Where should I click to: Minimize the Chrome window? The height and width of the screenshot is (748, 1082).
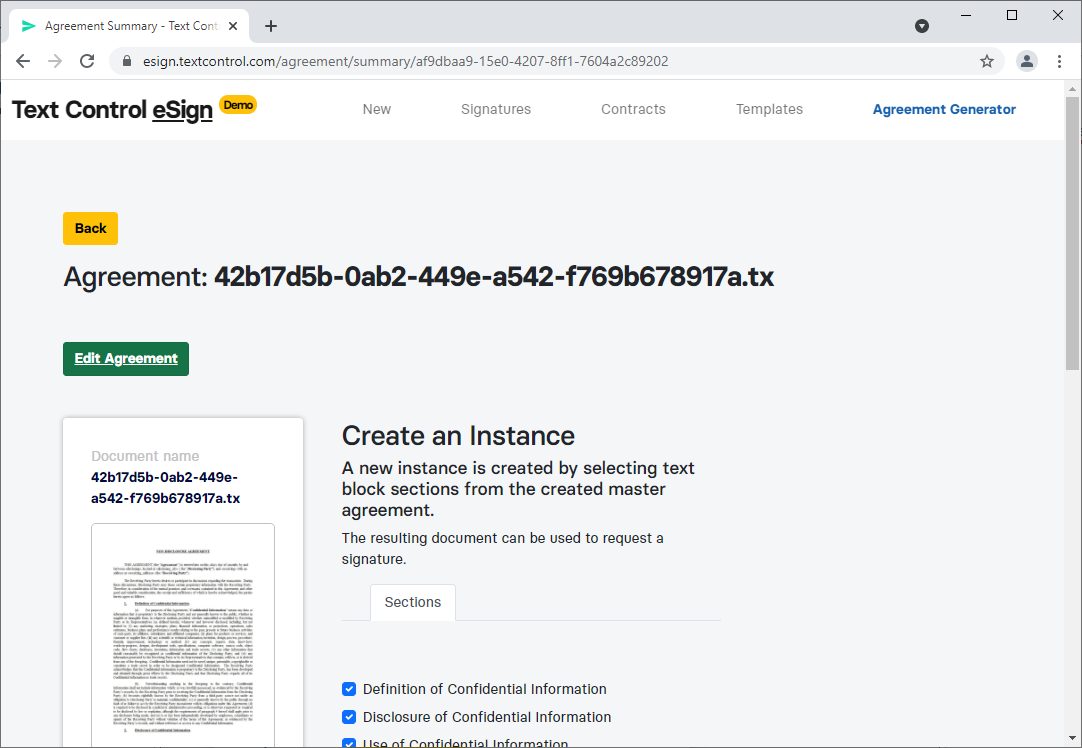coord(966,15)
